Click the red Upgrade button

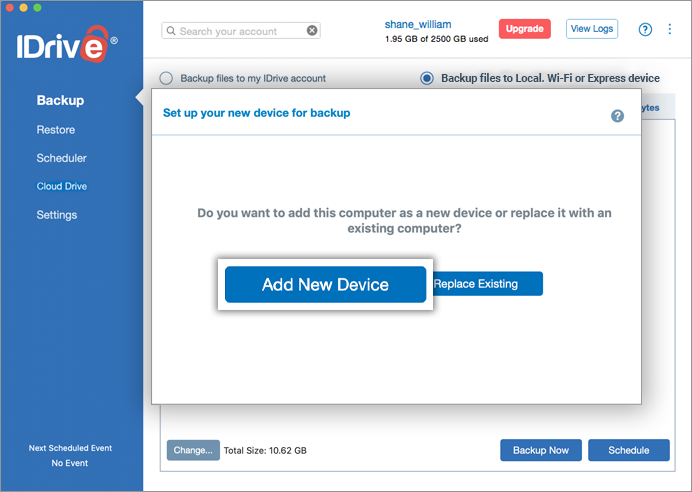524,29
